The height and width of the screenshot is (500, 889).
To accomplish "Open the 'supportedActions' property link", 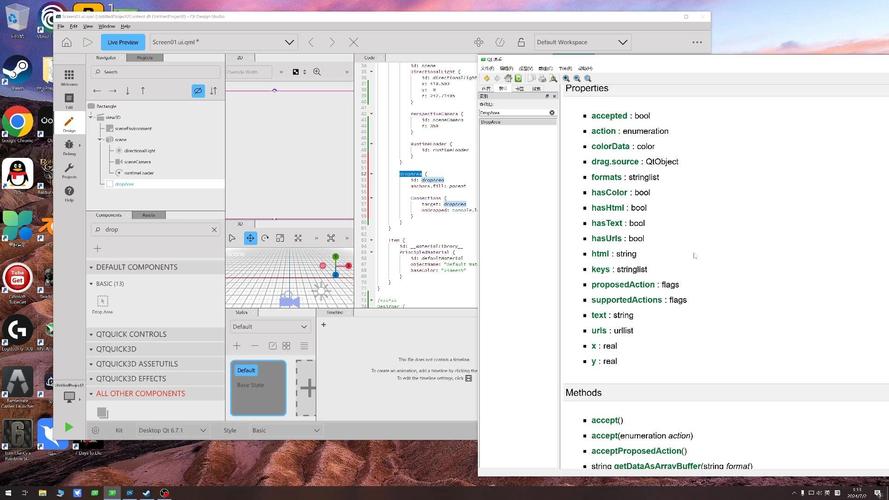I will [x=626, y=300].
